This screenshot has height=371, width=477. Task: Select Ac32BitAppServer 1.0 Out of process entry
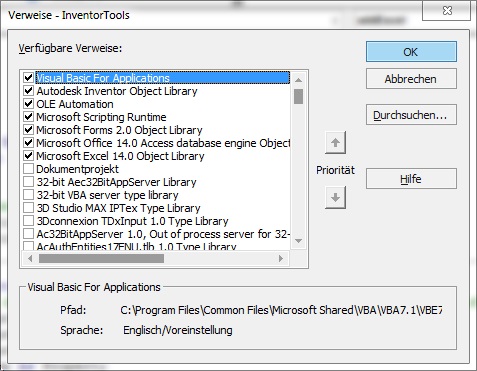click(163, 234)
